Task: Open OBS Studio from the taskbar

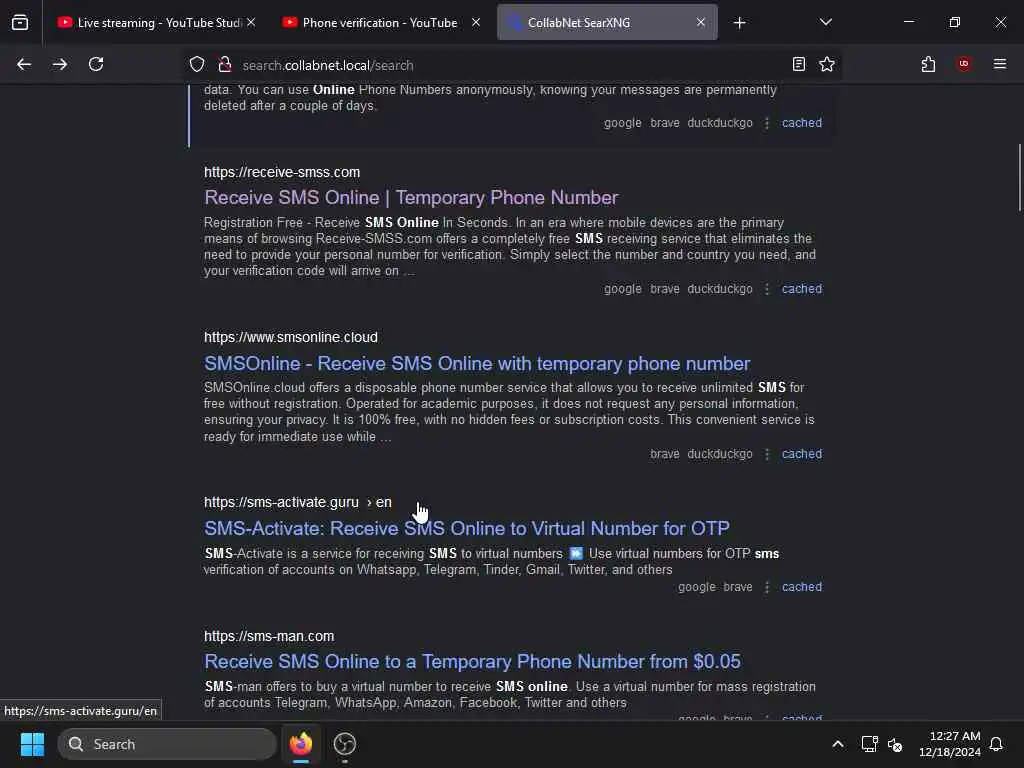Action: 345,744
